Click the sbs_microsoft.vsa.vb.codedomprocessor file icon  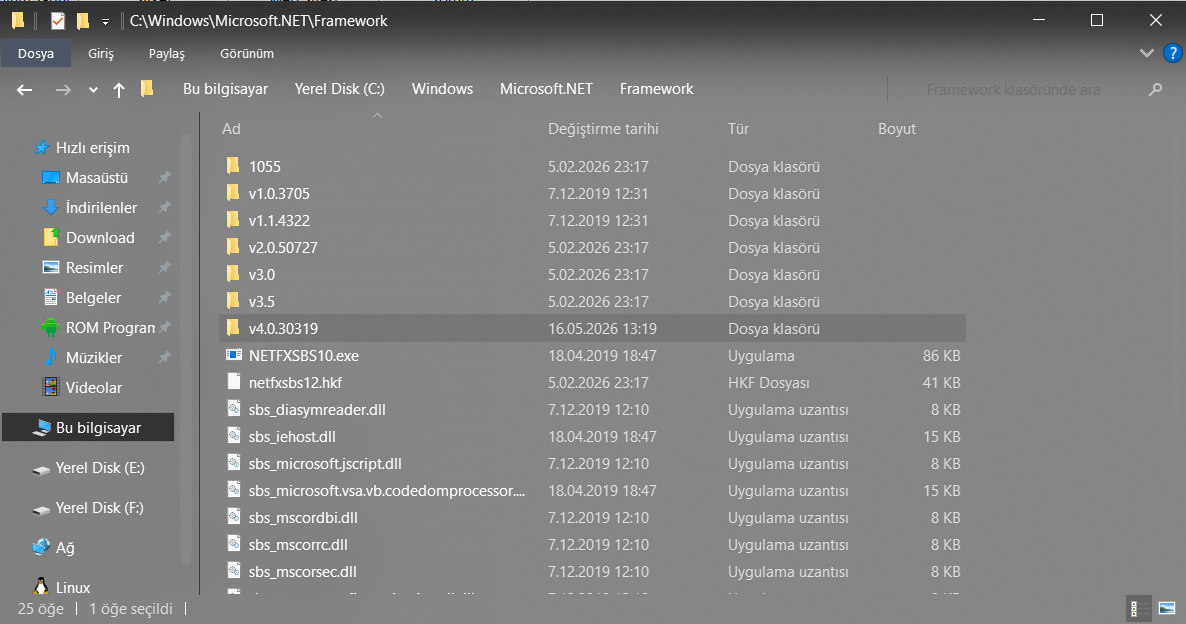point(234,490)
